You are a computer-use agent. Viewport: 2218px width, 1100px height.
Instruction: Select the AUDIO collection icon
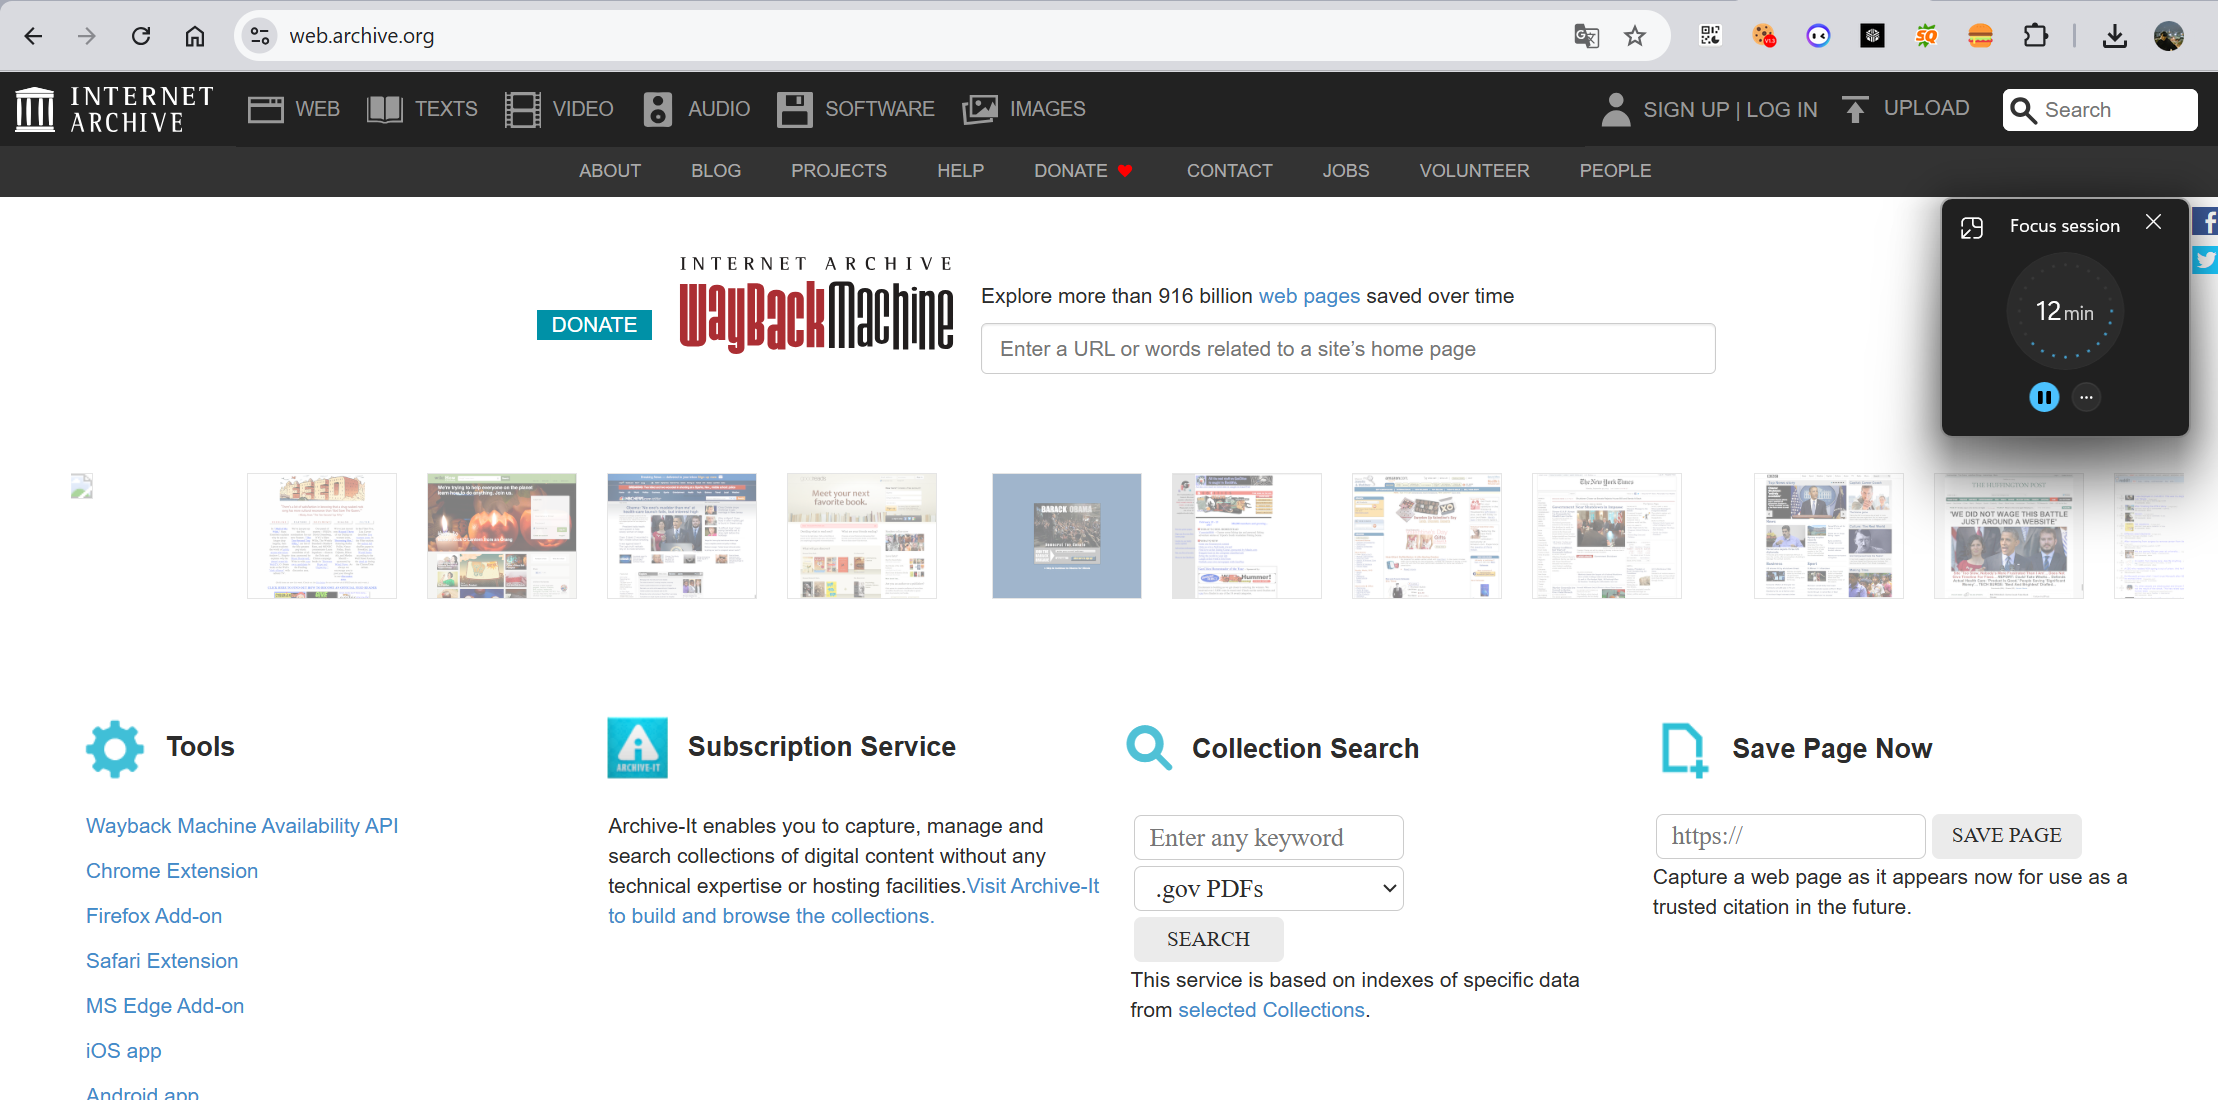(x=657, y=108)
